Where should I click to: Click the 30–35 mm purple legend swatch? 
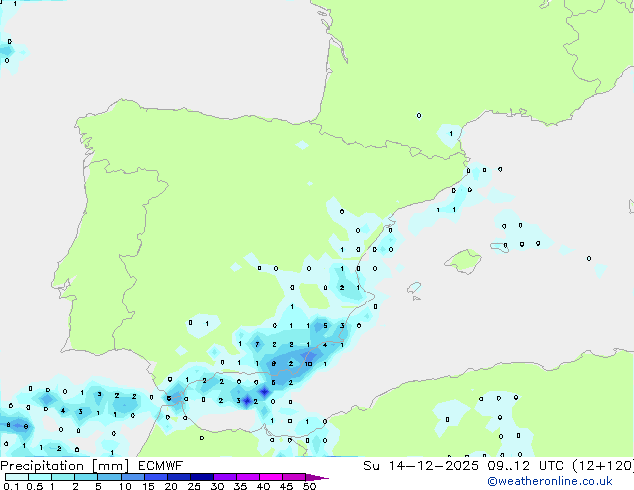click(x=224, y=477)
